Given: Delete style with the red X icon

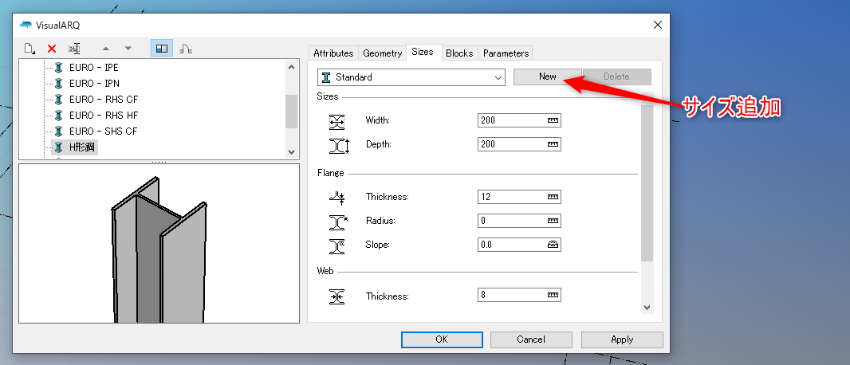Looking at the screenshot, I should tap(52, 49).
